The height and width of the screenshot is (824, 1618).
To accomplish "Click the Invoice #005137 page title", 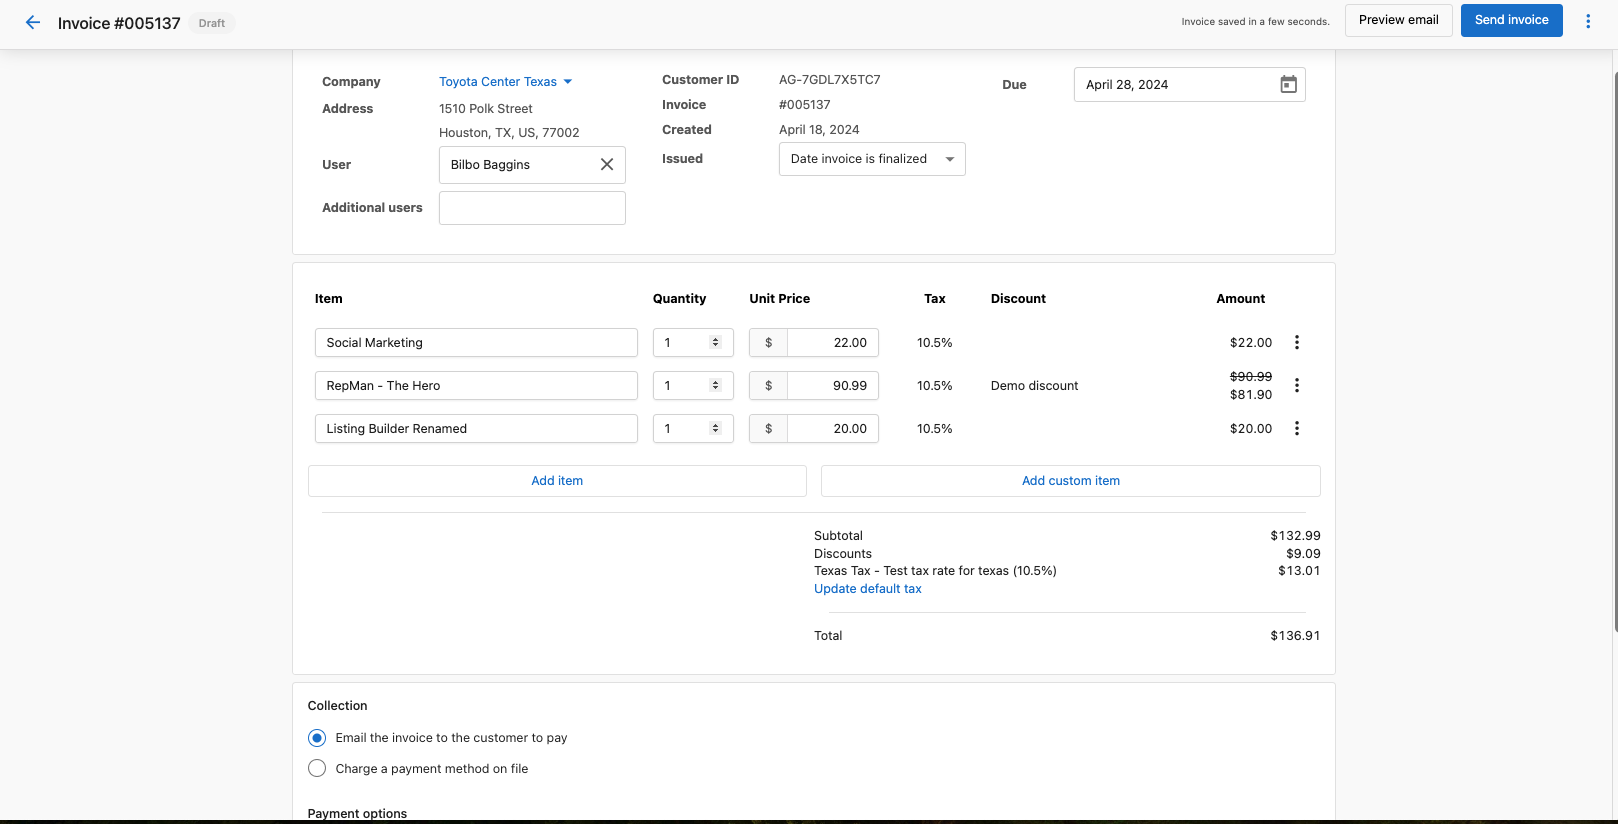I will coord(119,23).
